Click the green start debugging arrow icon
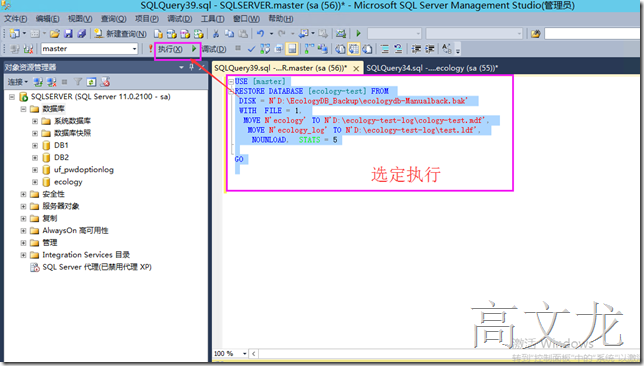The image size is (644, 366). 358,34
